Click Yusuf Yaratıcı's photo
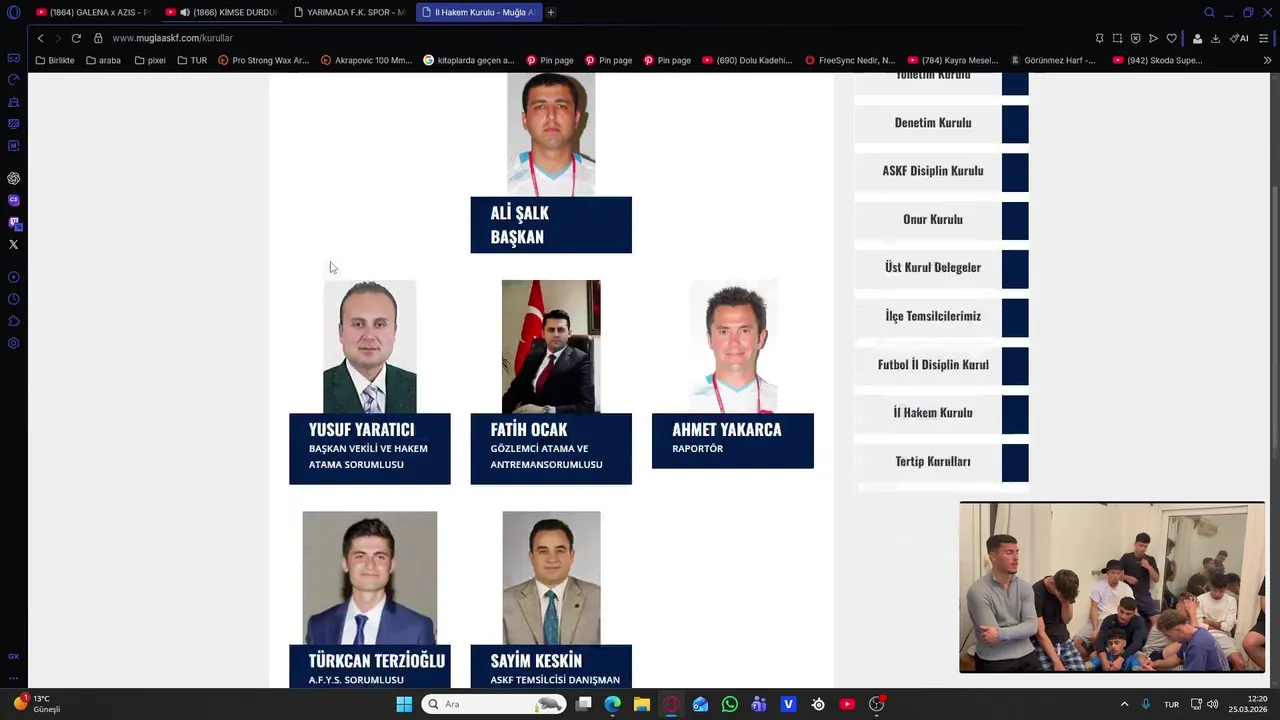The image size is (1280, 720). [370, 346]
